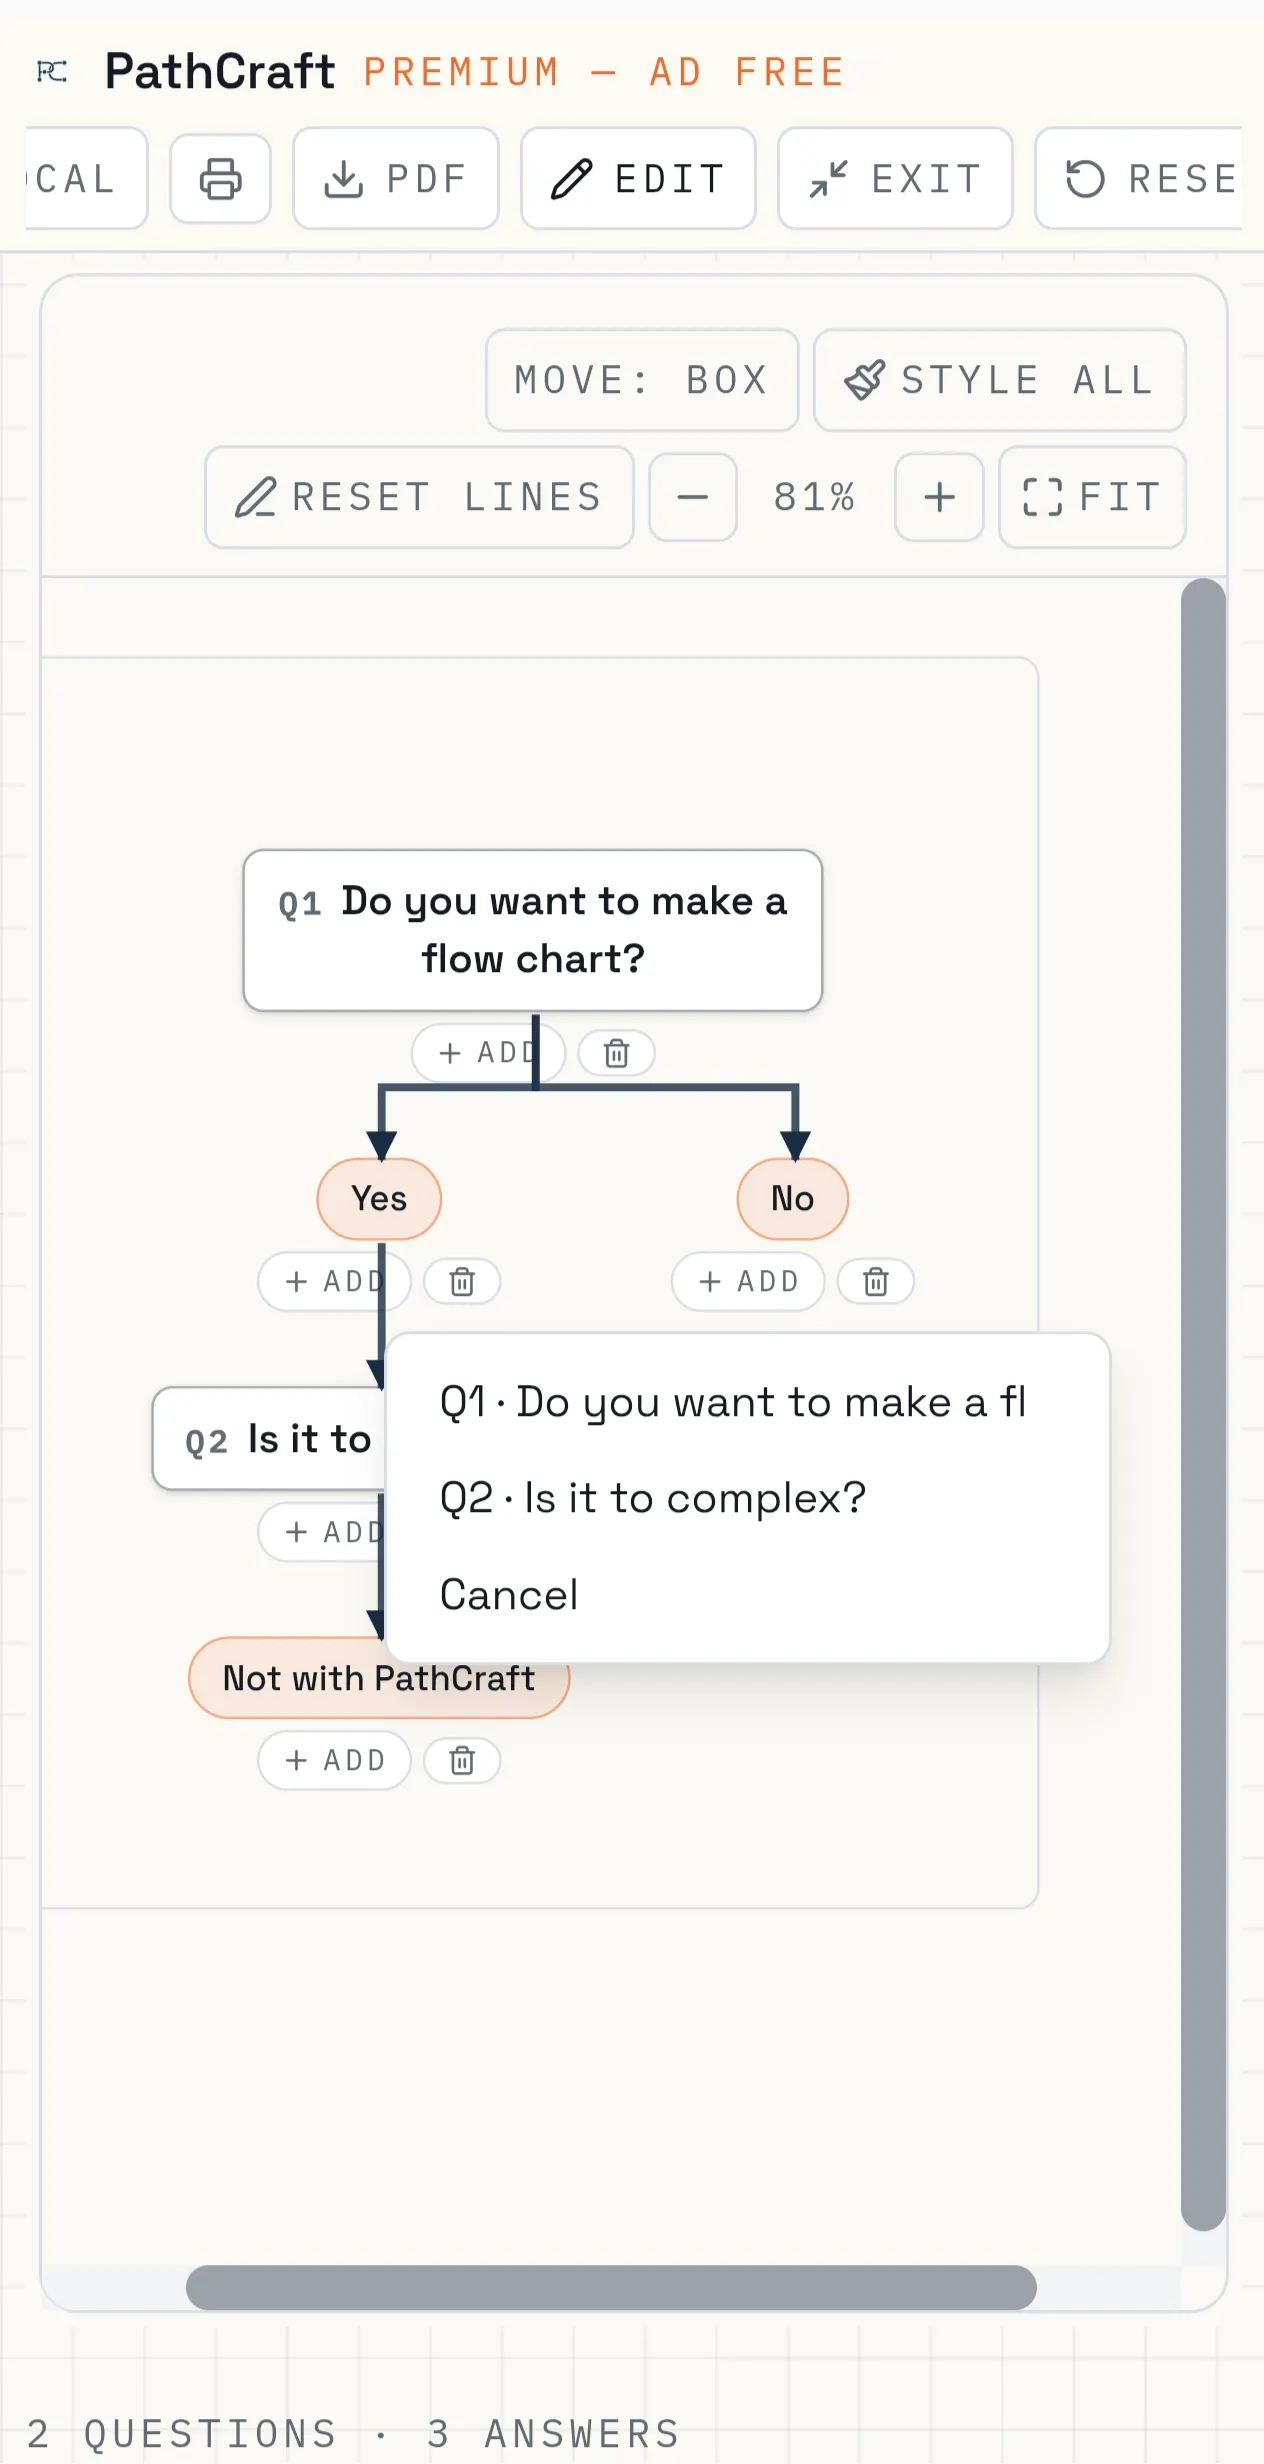The height and width of the screenshot is (2464, 1264).
Task: Click the PathCraft logo icon
Action: point(52,71)
